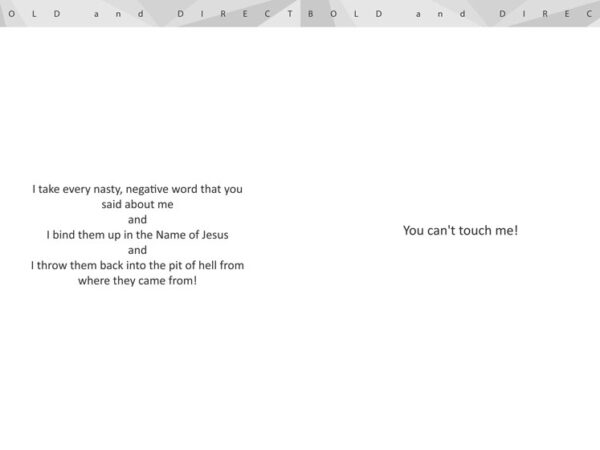Click the line "said about me"
Viewport: 600px width, 450px height.
(137, 204)
